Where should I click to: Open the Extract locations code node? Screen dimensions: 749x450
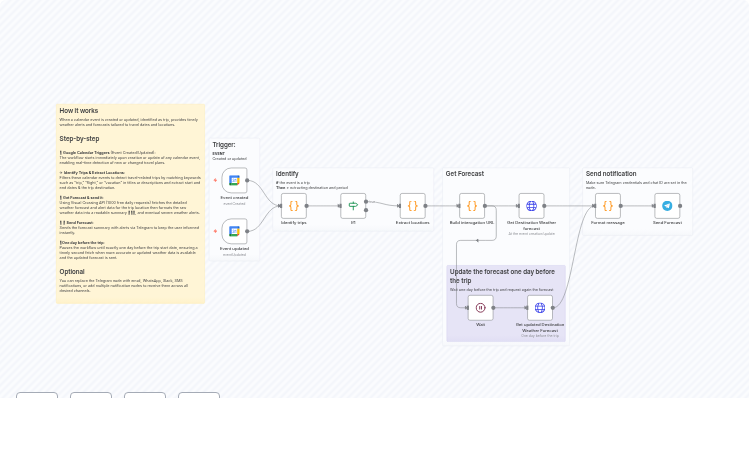[412, 206]
